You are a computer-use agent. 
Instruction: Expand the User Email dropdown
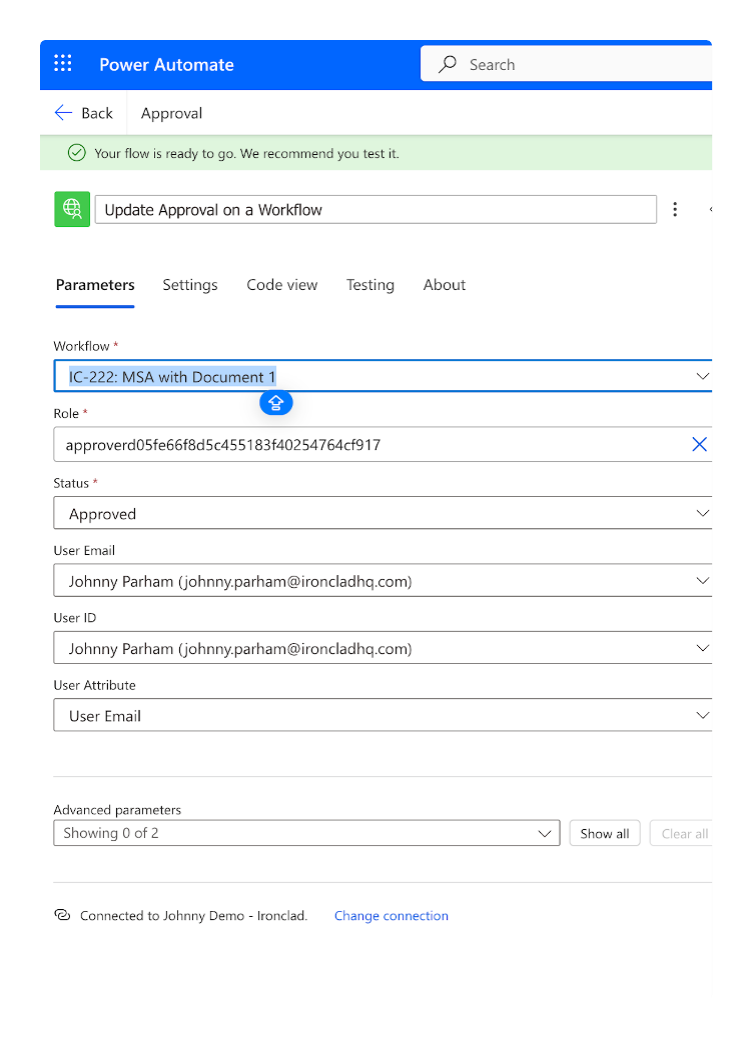point(702,581)
